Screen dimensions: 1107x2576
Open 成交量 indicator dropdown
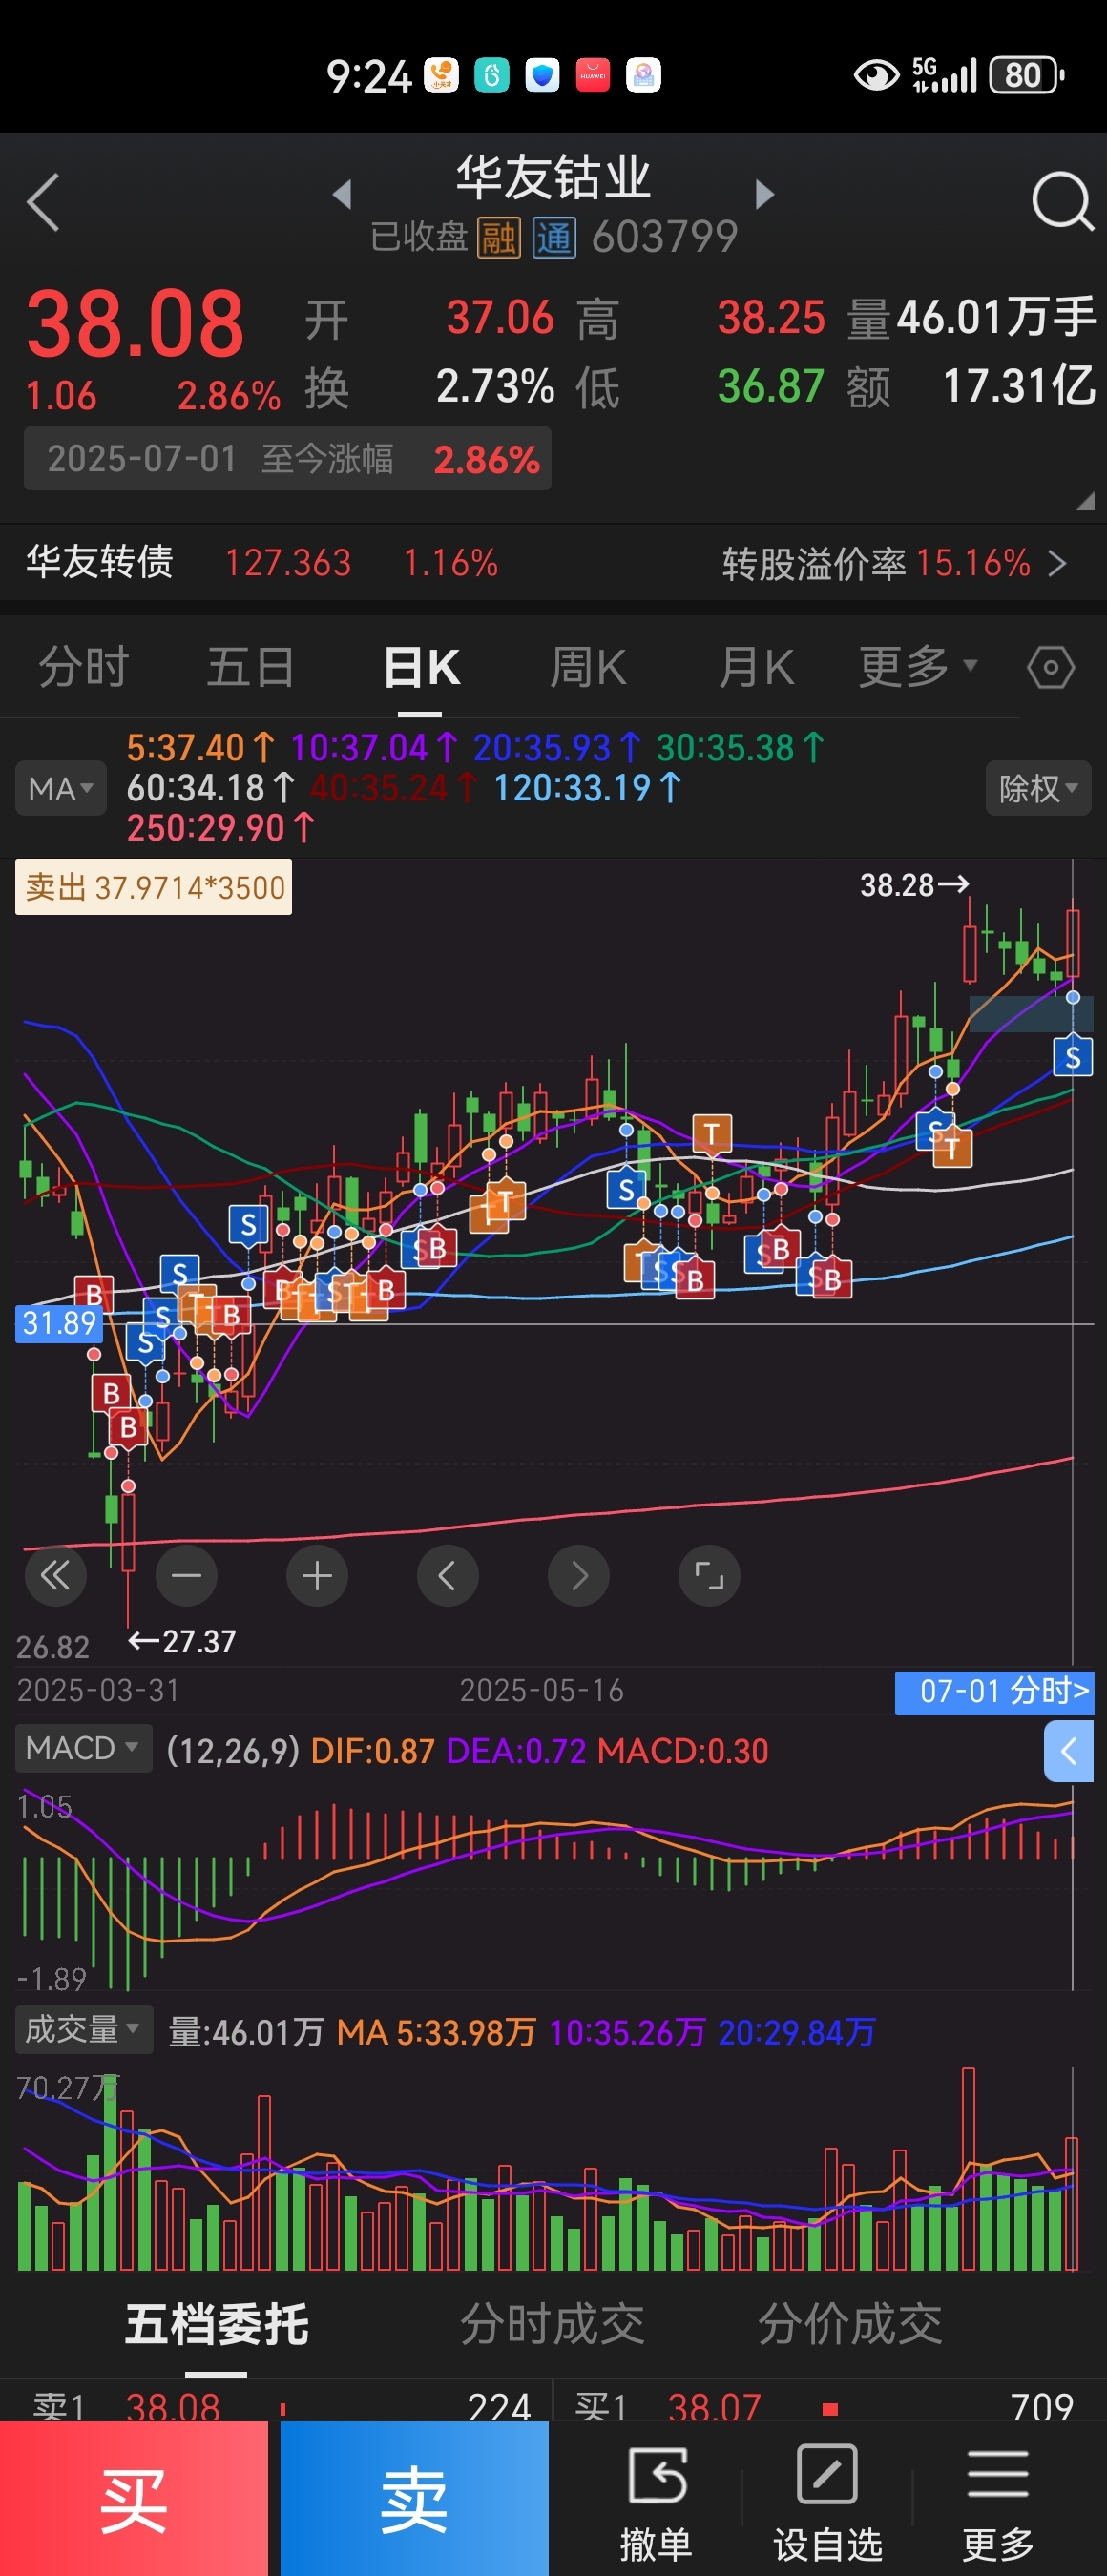[83, 2030]
